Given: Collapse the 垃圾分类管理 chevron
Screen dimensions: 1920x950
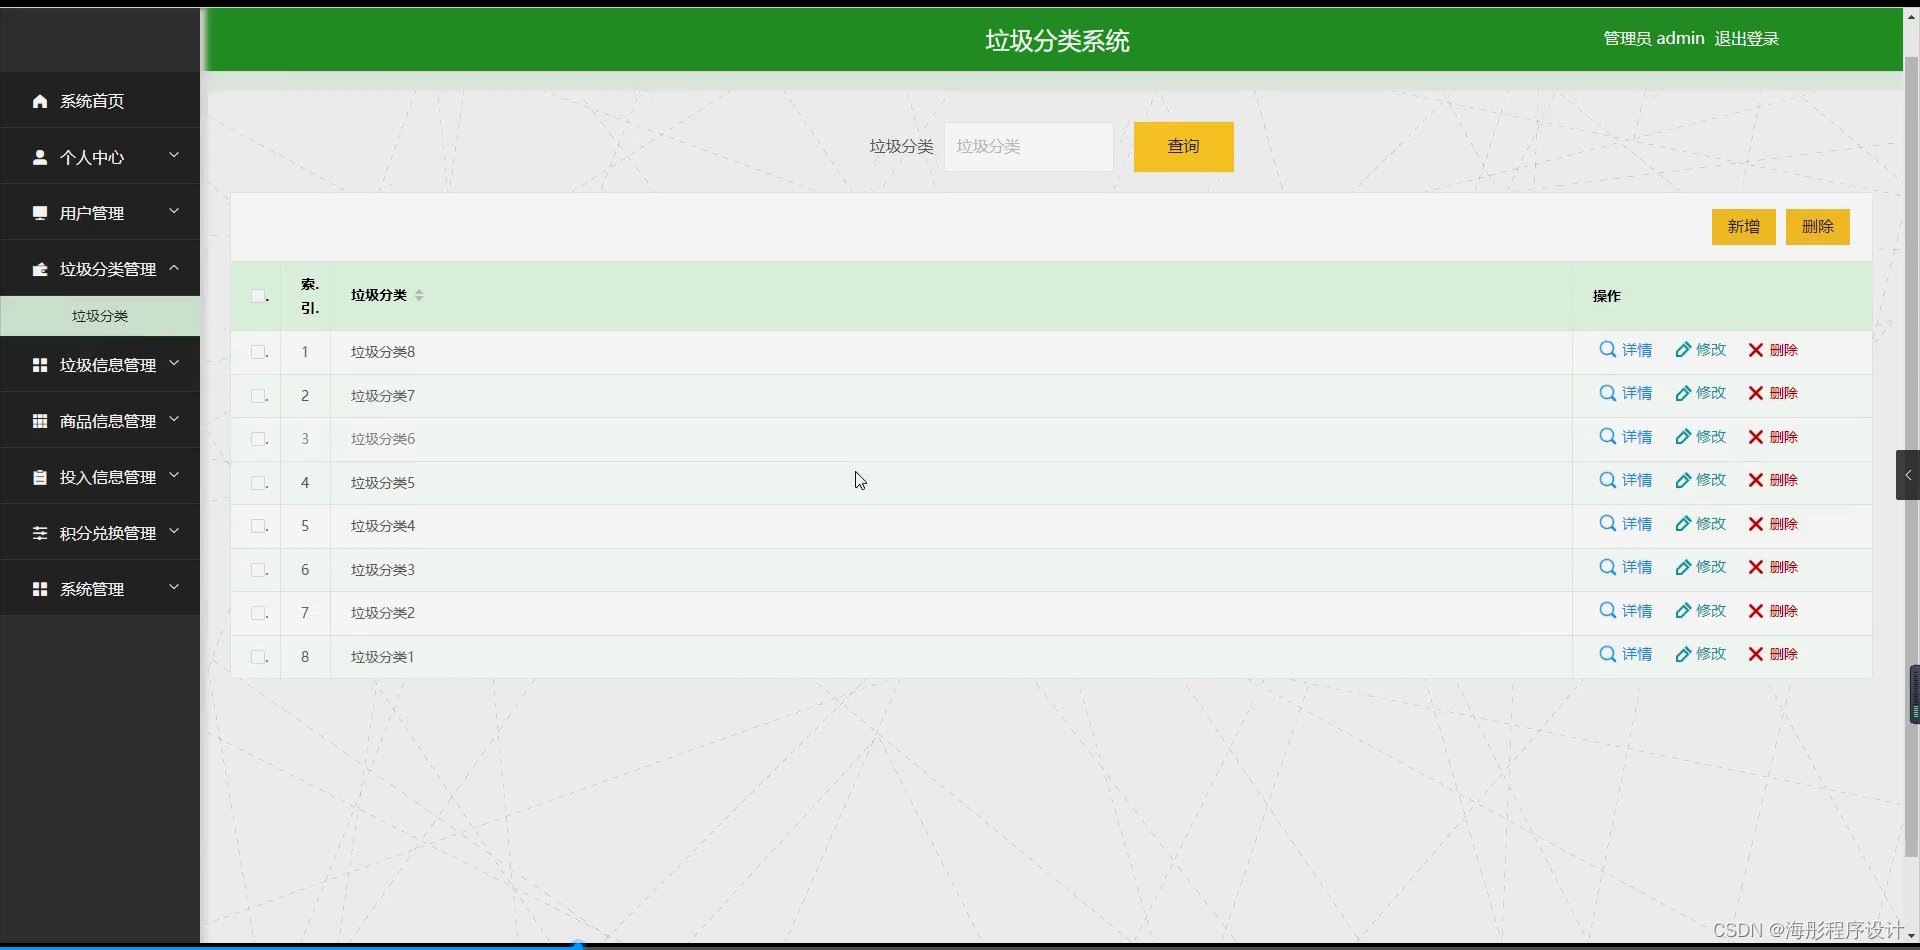Looking at the screenshot, I should pyautogui.click(x=174, y=267).
